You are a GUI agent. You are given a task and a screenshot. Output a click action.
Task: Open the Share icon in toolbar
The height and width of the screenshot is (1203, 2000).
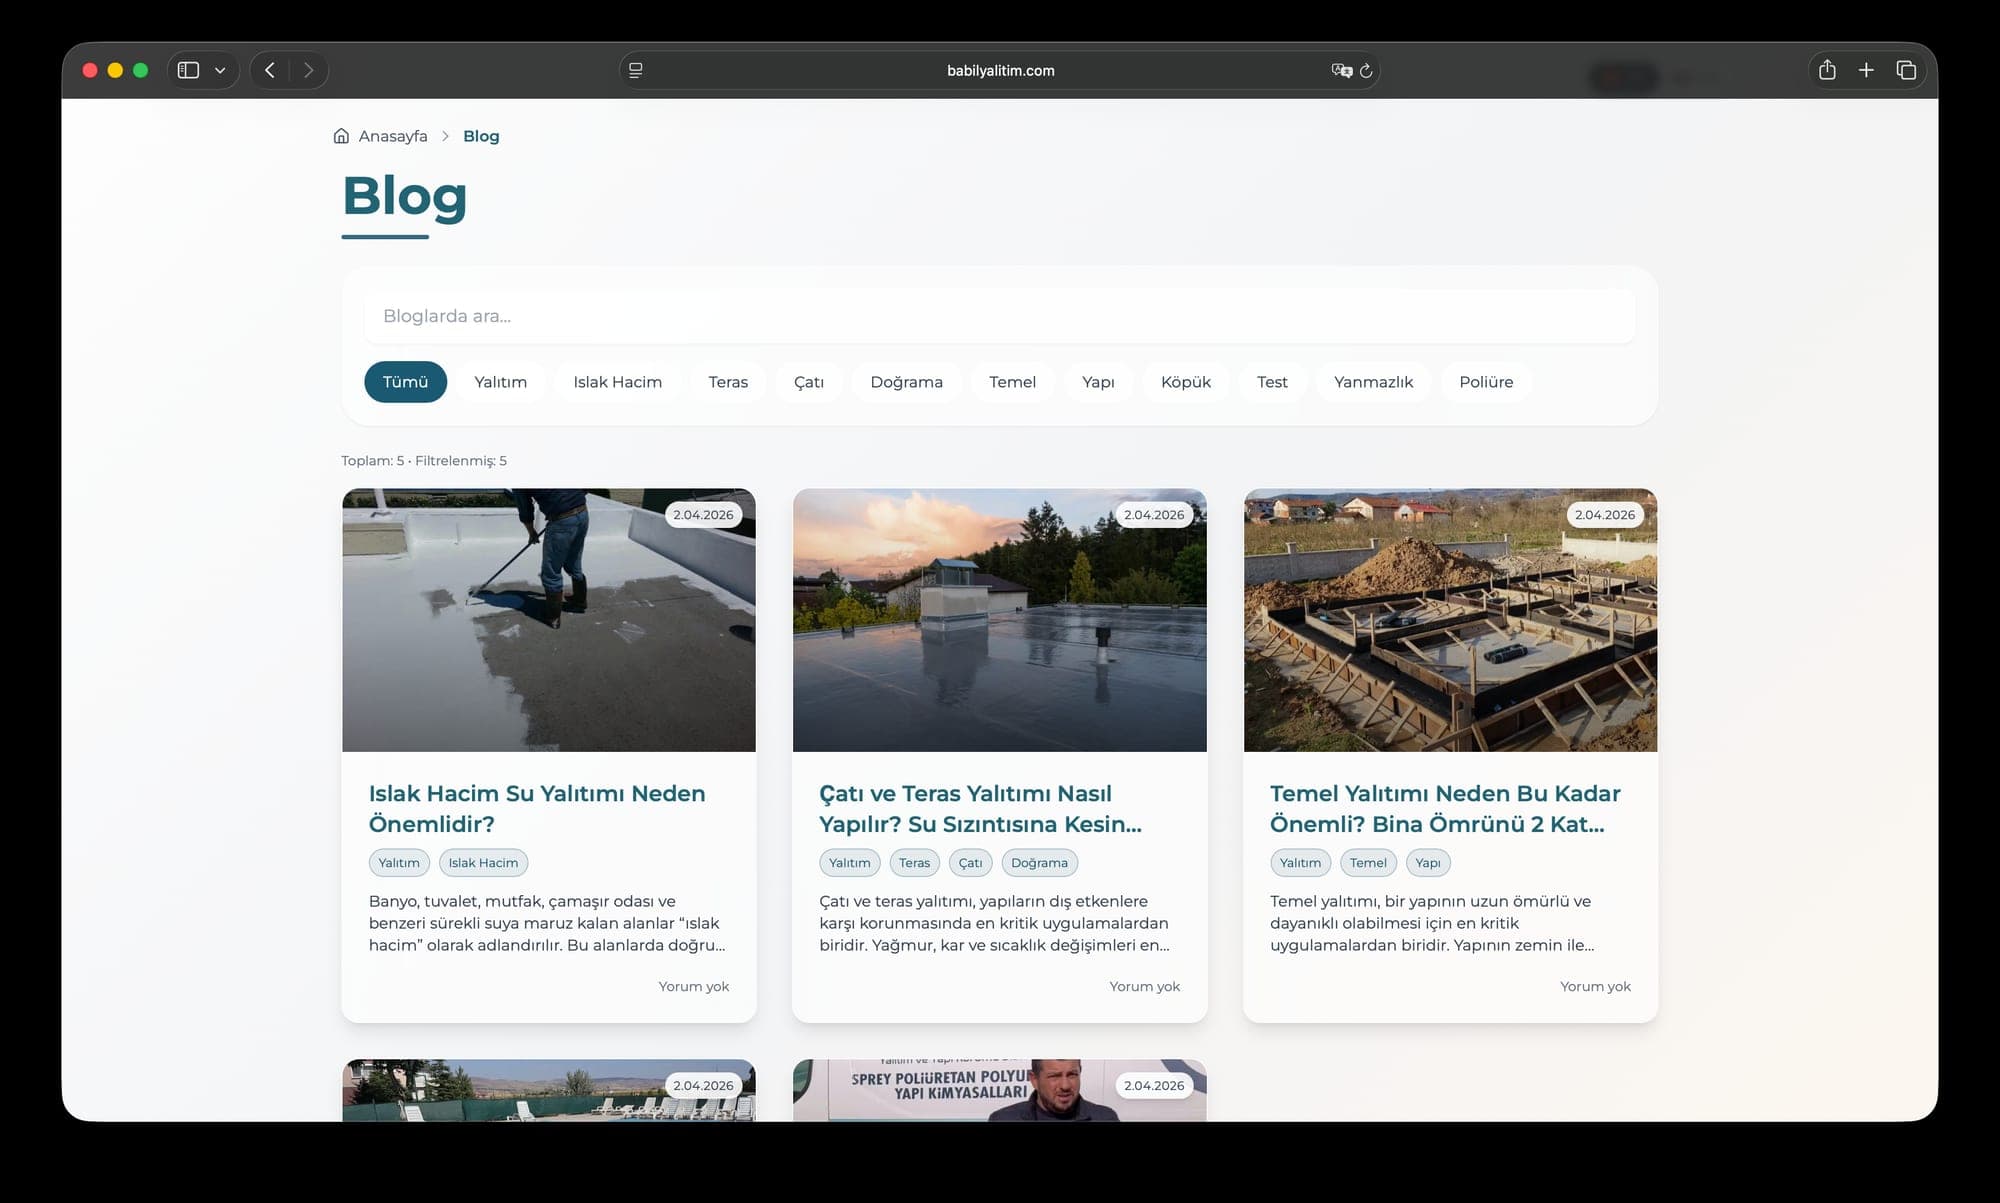pos(1827,70)
